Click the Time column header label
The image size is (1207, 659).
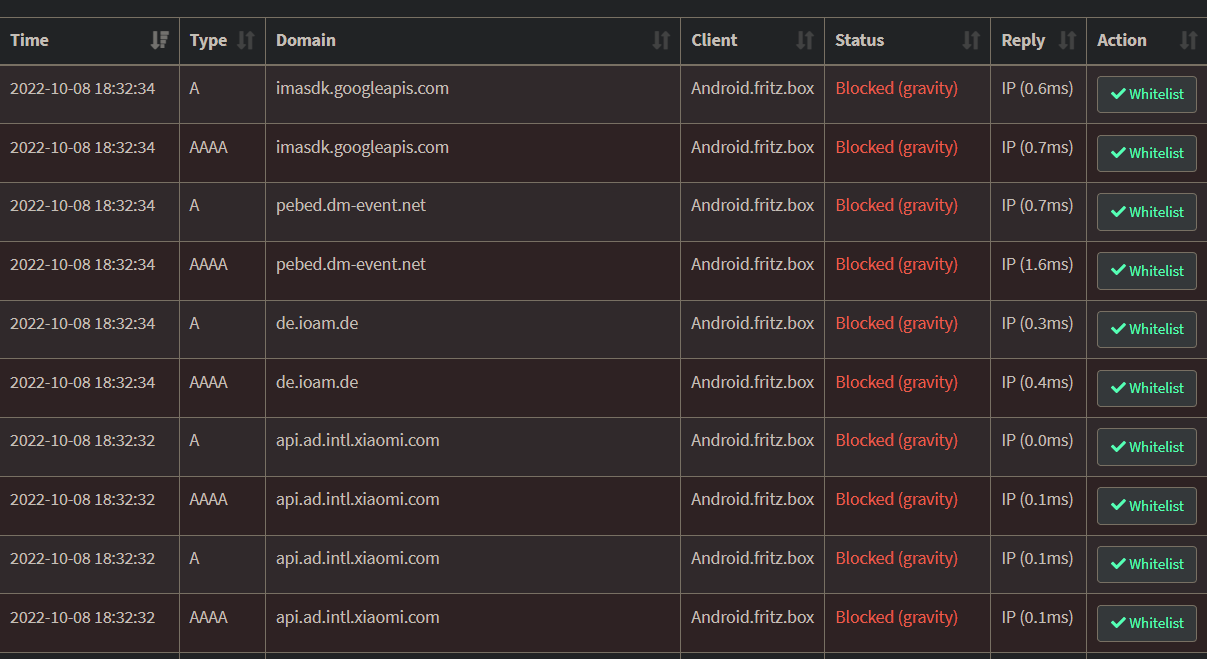point(30,41)
